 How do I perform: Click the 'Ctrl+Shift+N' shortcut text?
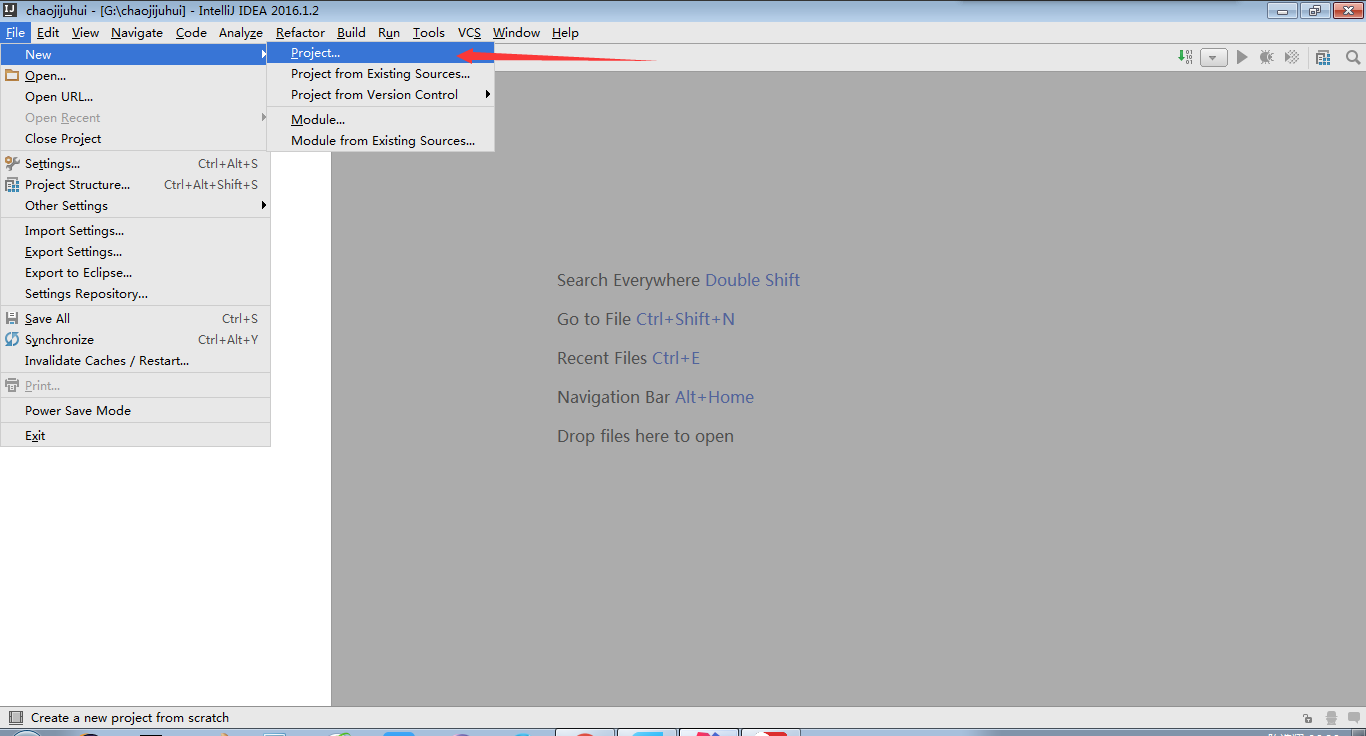tap(685, 319)
